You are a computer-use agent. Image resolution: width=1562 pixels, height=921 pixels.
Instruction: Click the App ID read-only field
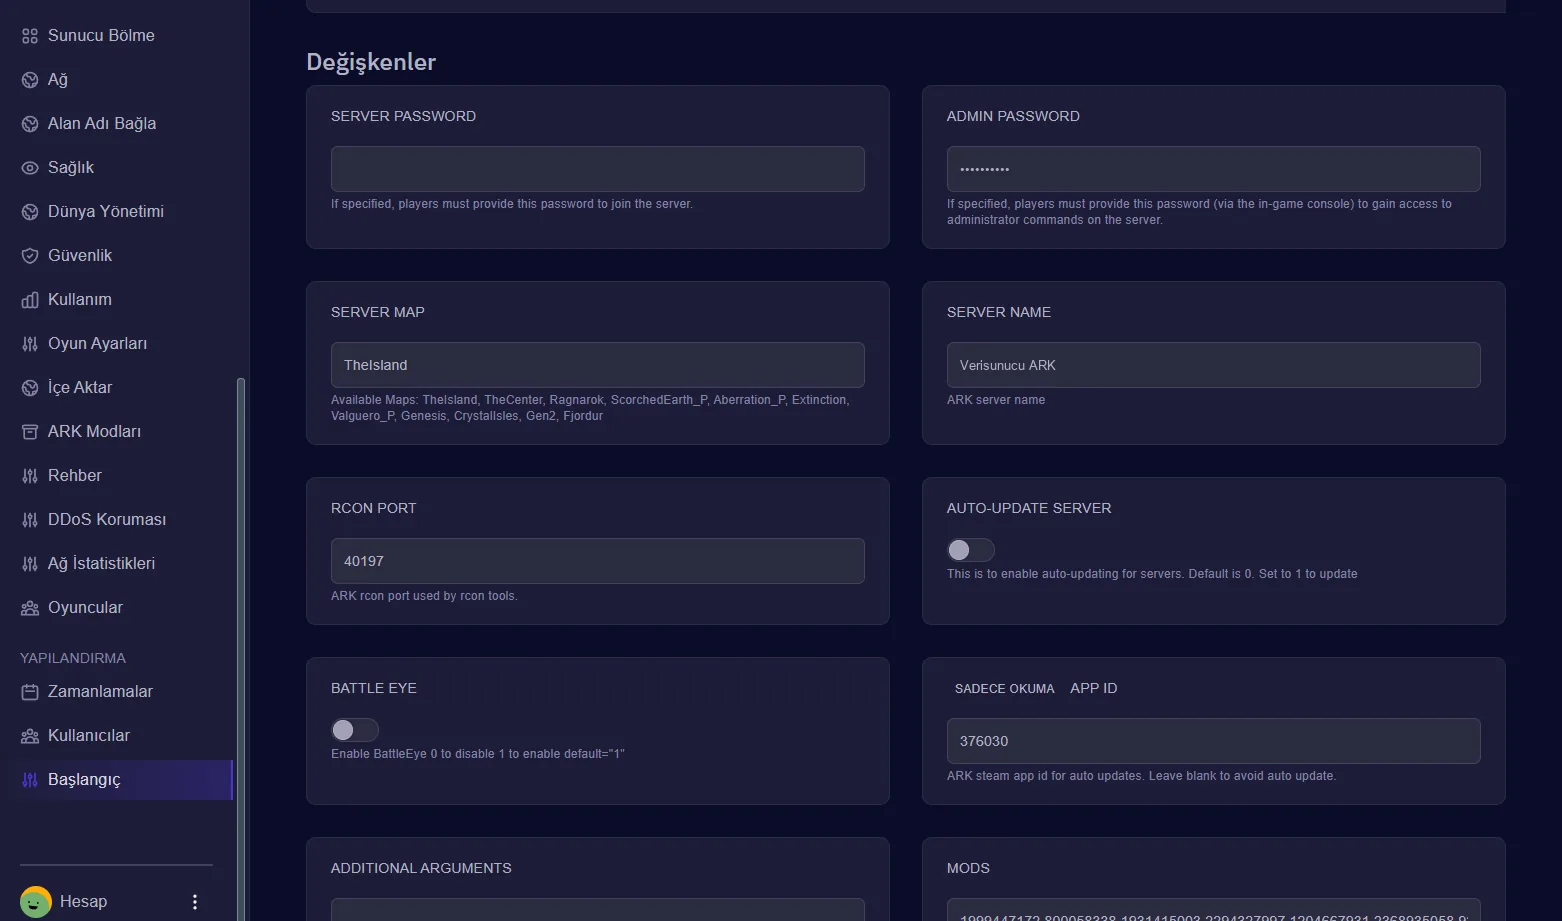[1214, 741]
